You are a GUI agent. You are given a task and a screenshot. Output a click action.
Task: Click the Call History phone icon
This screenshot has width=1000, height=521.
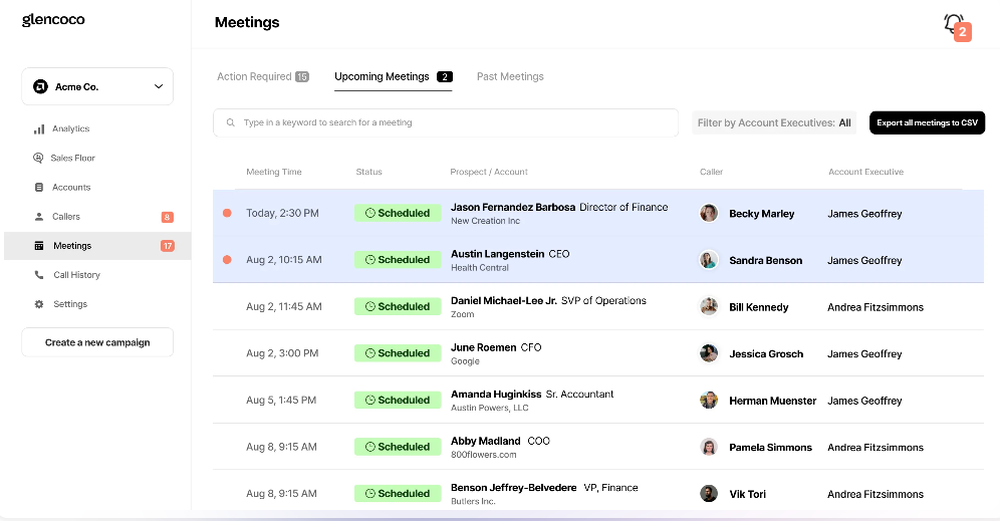pos(39,275)
